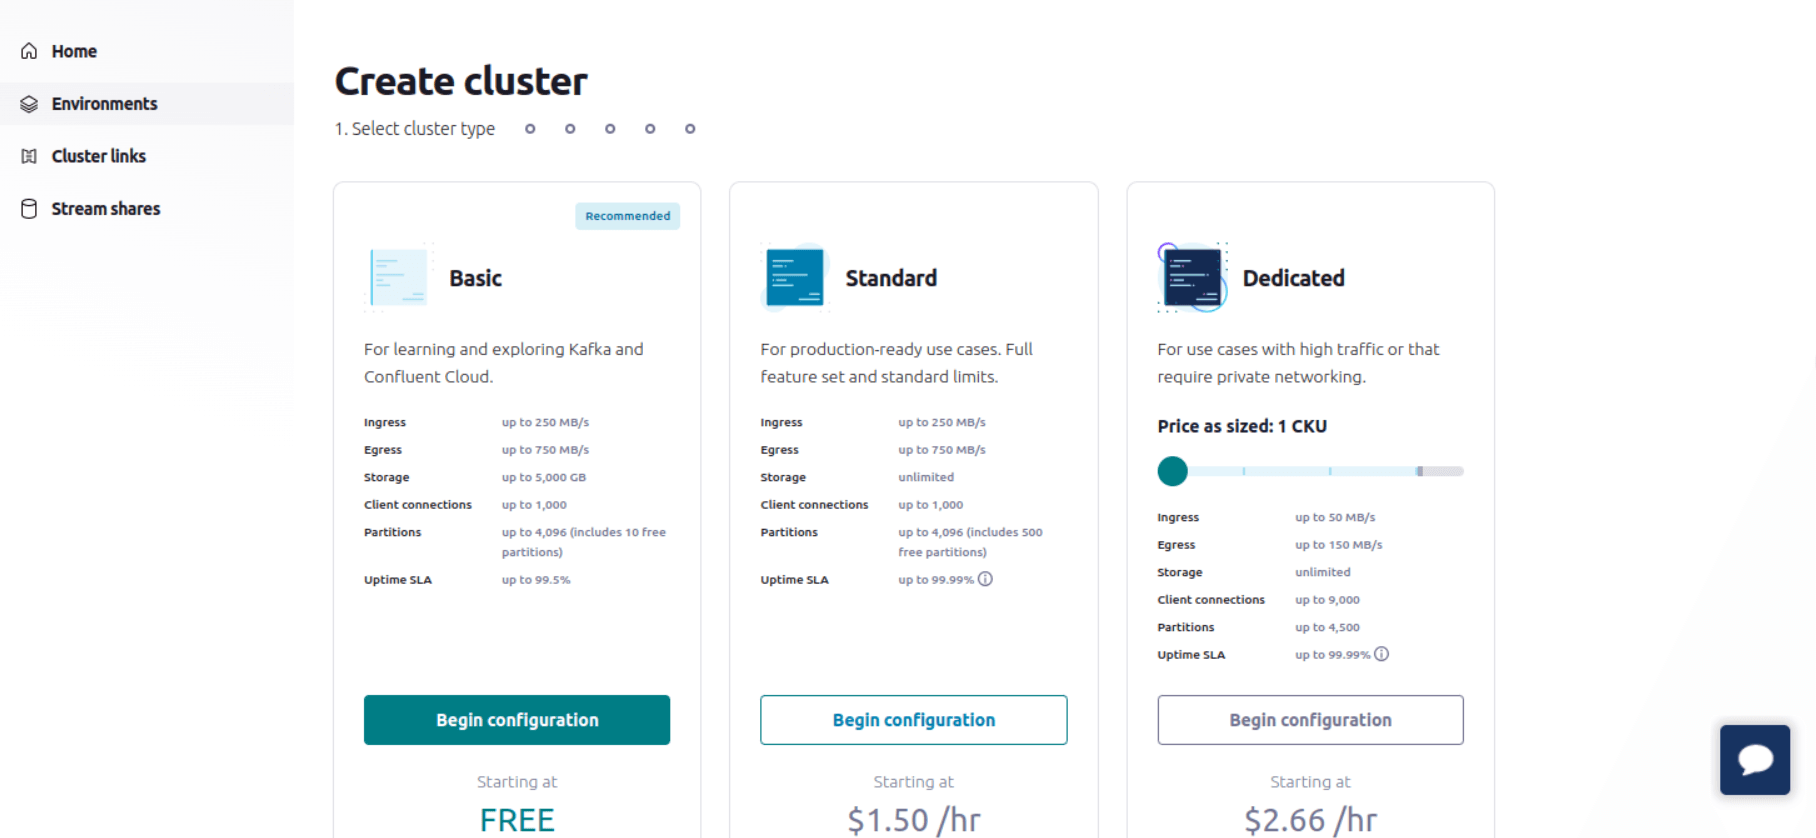
Task: Open the chat support widget
Action: 1754,760
